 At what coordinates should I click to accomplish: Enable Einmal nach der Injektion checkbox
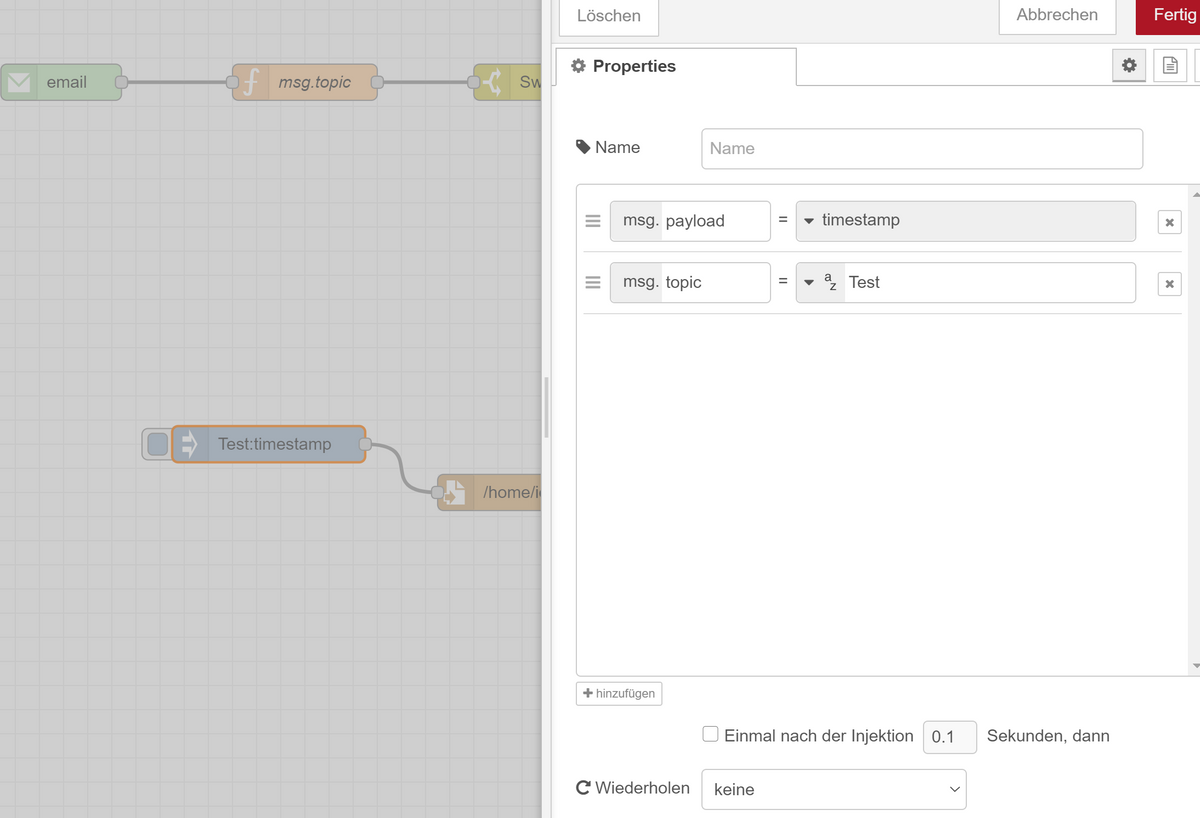(710, 734)
